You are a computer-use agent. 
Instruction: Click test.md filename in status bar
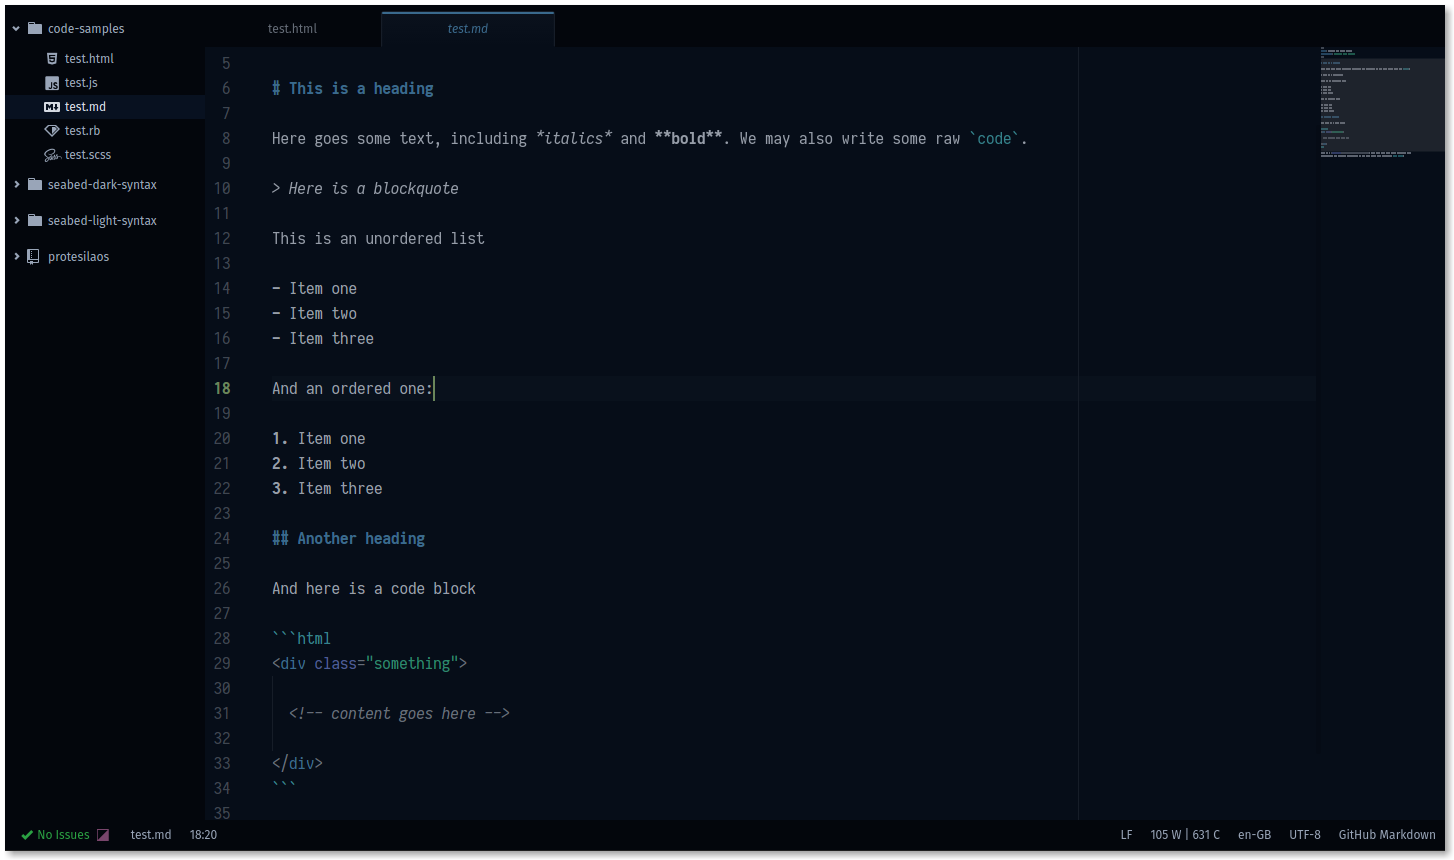(151, 835)
